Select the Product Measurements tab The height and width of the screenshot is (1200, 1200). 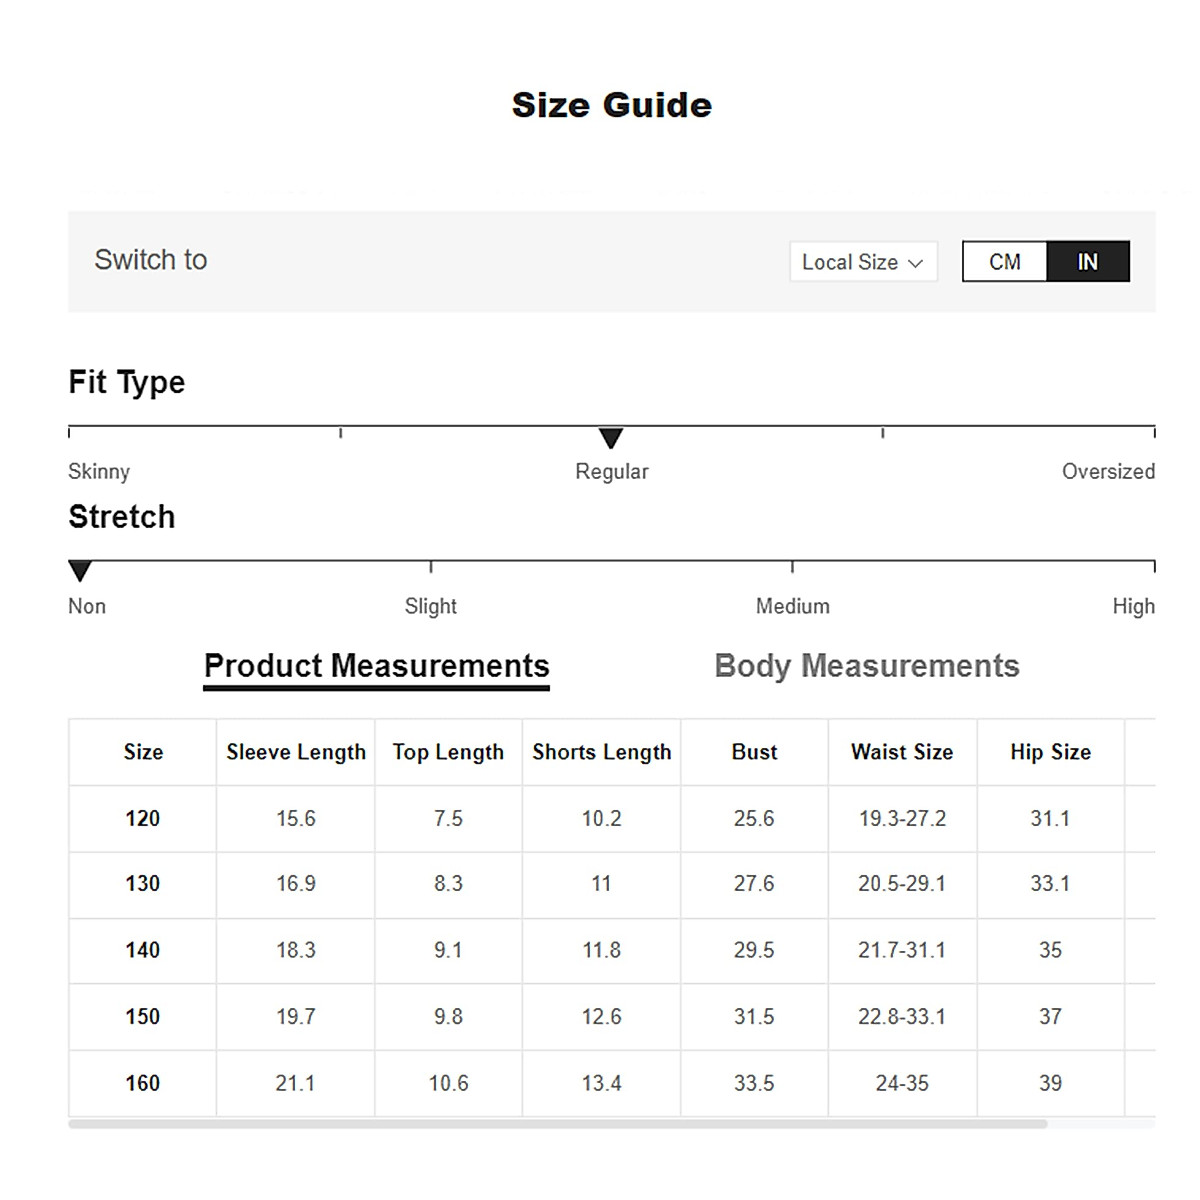pyautogui.click(x=376, y=666)
